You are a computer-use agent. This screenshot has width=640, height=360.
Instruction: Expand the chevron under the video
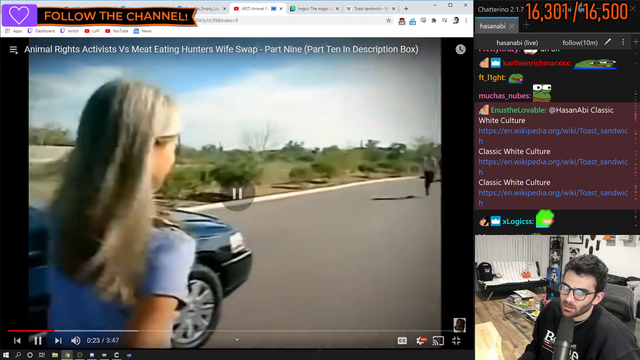point(237,339)
